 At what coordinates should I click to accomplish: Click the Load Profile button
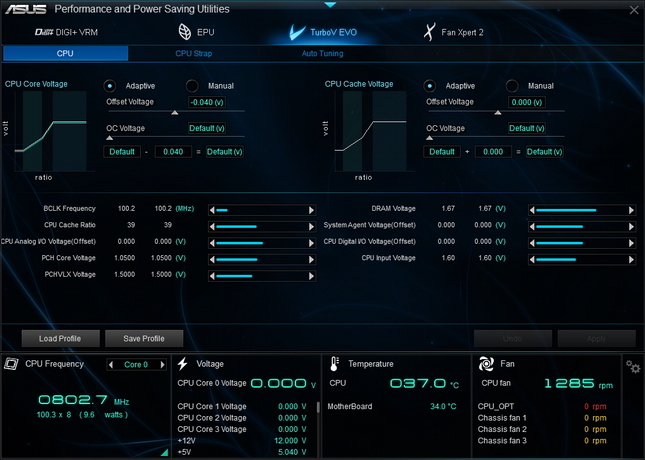coord(60,339)
